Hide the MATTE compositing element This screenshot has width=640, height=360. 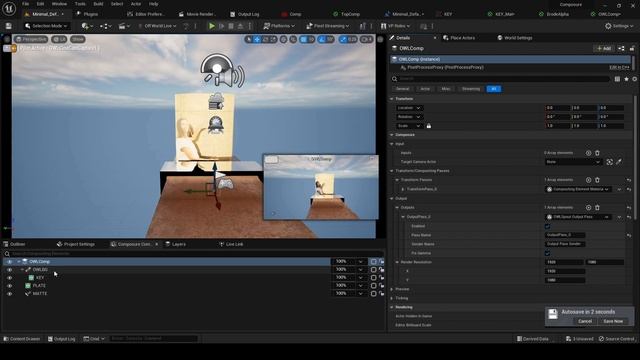[x=9, y=294]
